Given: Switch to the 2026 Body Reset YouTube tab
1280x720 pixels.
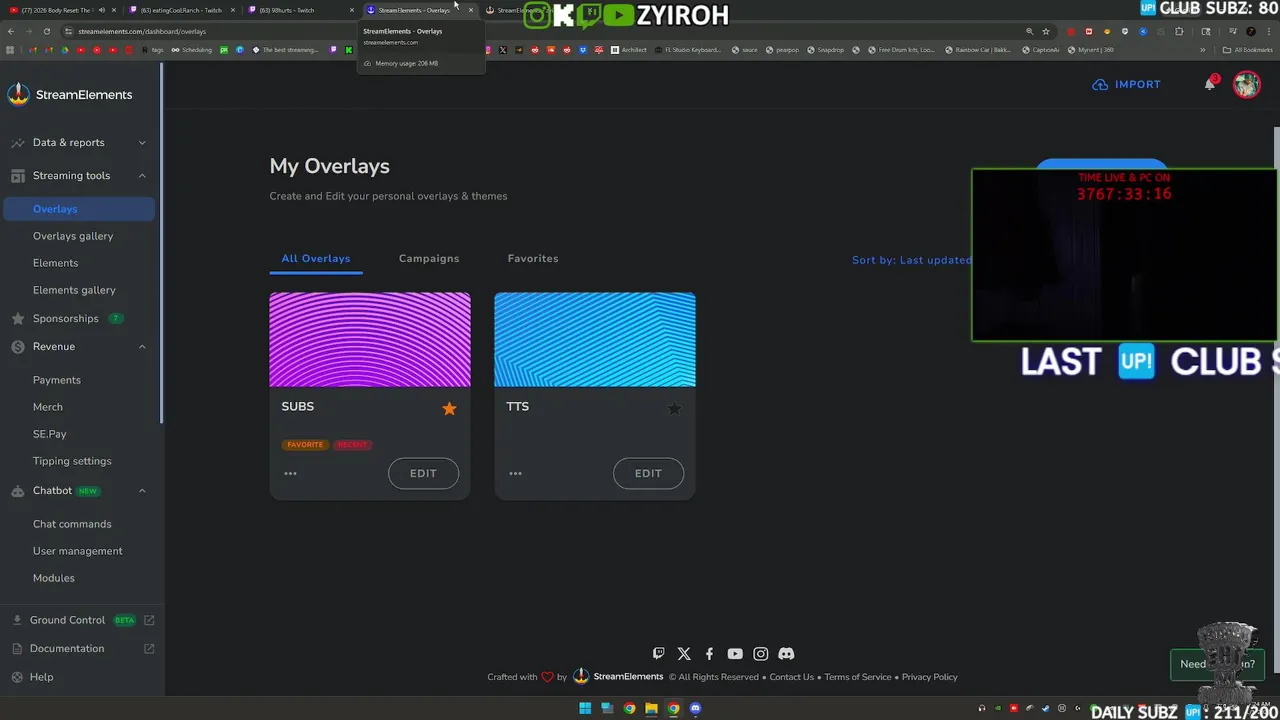Looking at the screenshot, I should tap(61, 10).
